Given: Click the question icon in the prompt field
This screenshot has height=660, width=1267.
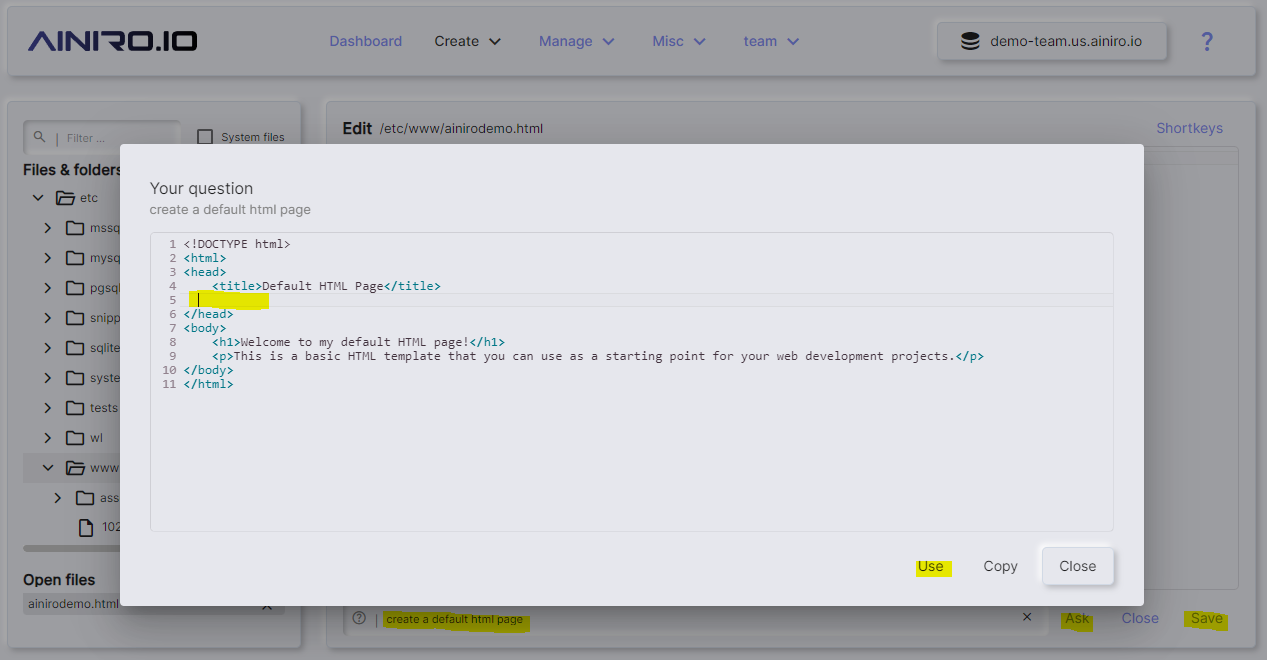Looking at the screenshot, I should coord(359,618).
